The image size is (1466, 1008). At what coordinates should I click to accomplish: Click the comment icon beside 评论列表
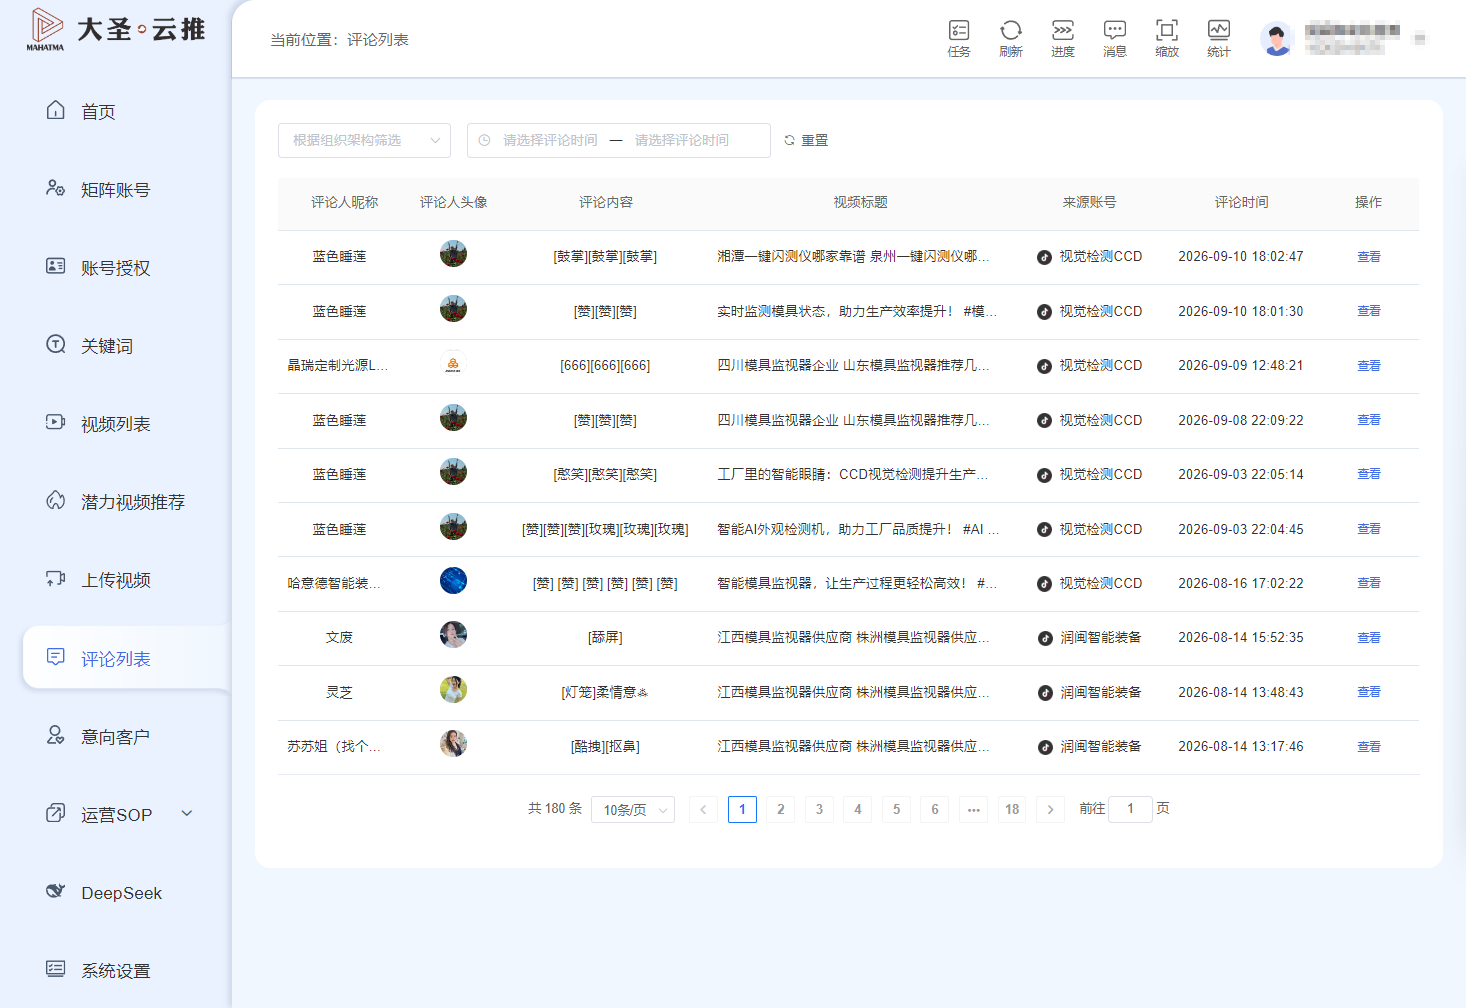(x=56, y=657)
